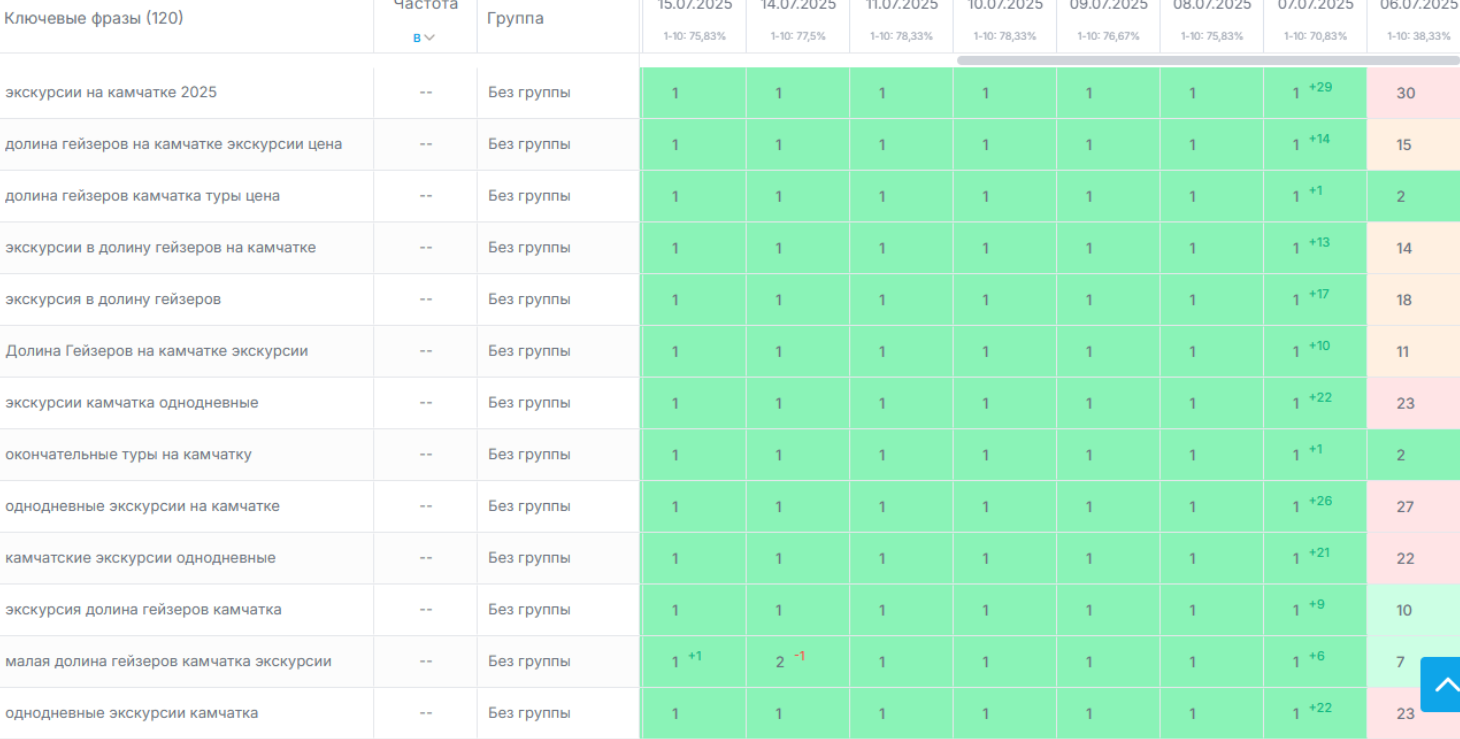The width and height of the screenshot is (1460, 739).
Task: Click position 30 cell in 06.07.2025 column
Action: click(x=1405, y=93)
